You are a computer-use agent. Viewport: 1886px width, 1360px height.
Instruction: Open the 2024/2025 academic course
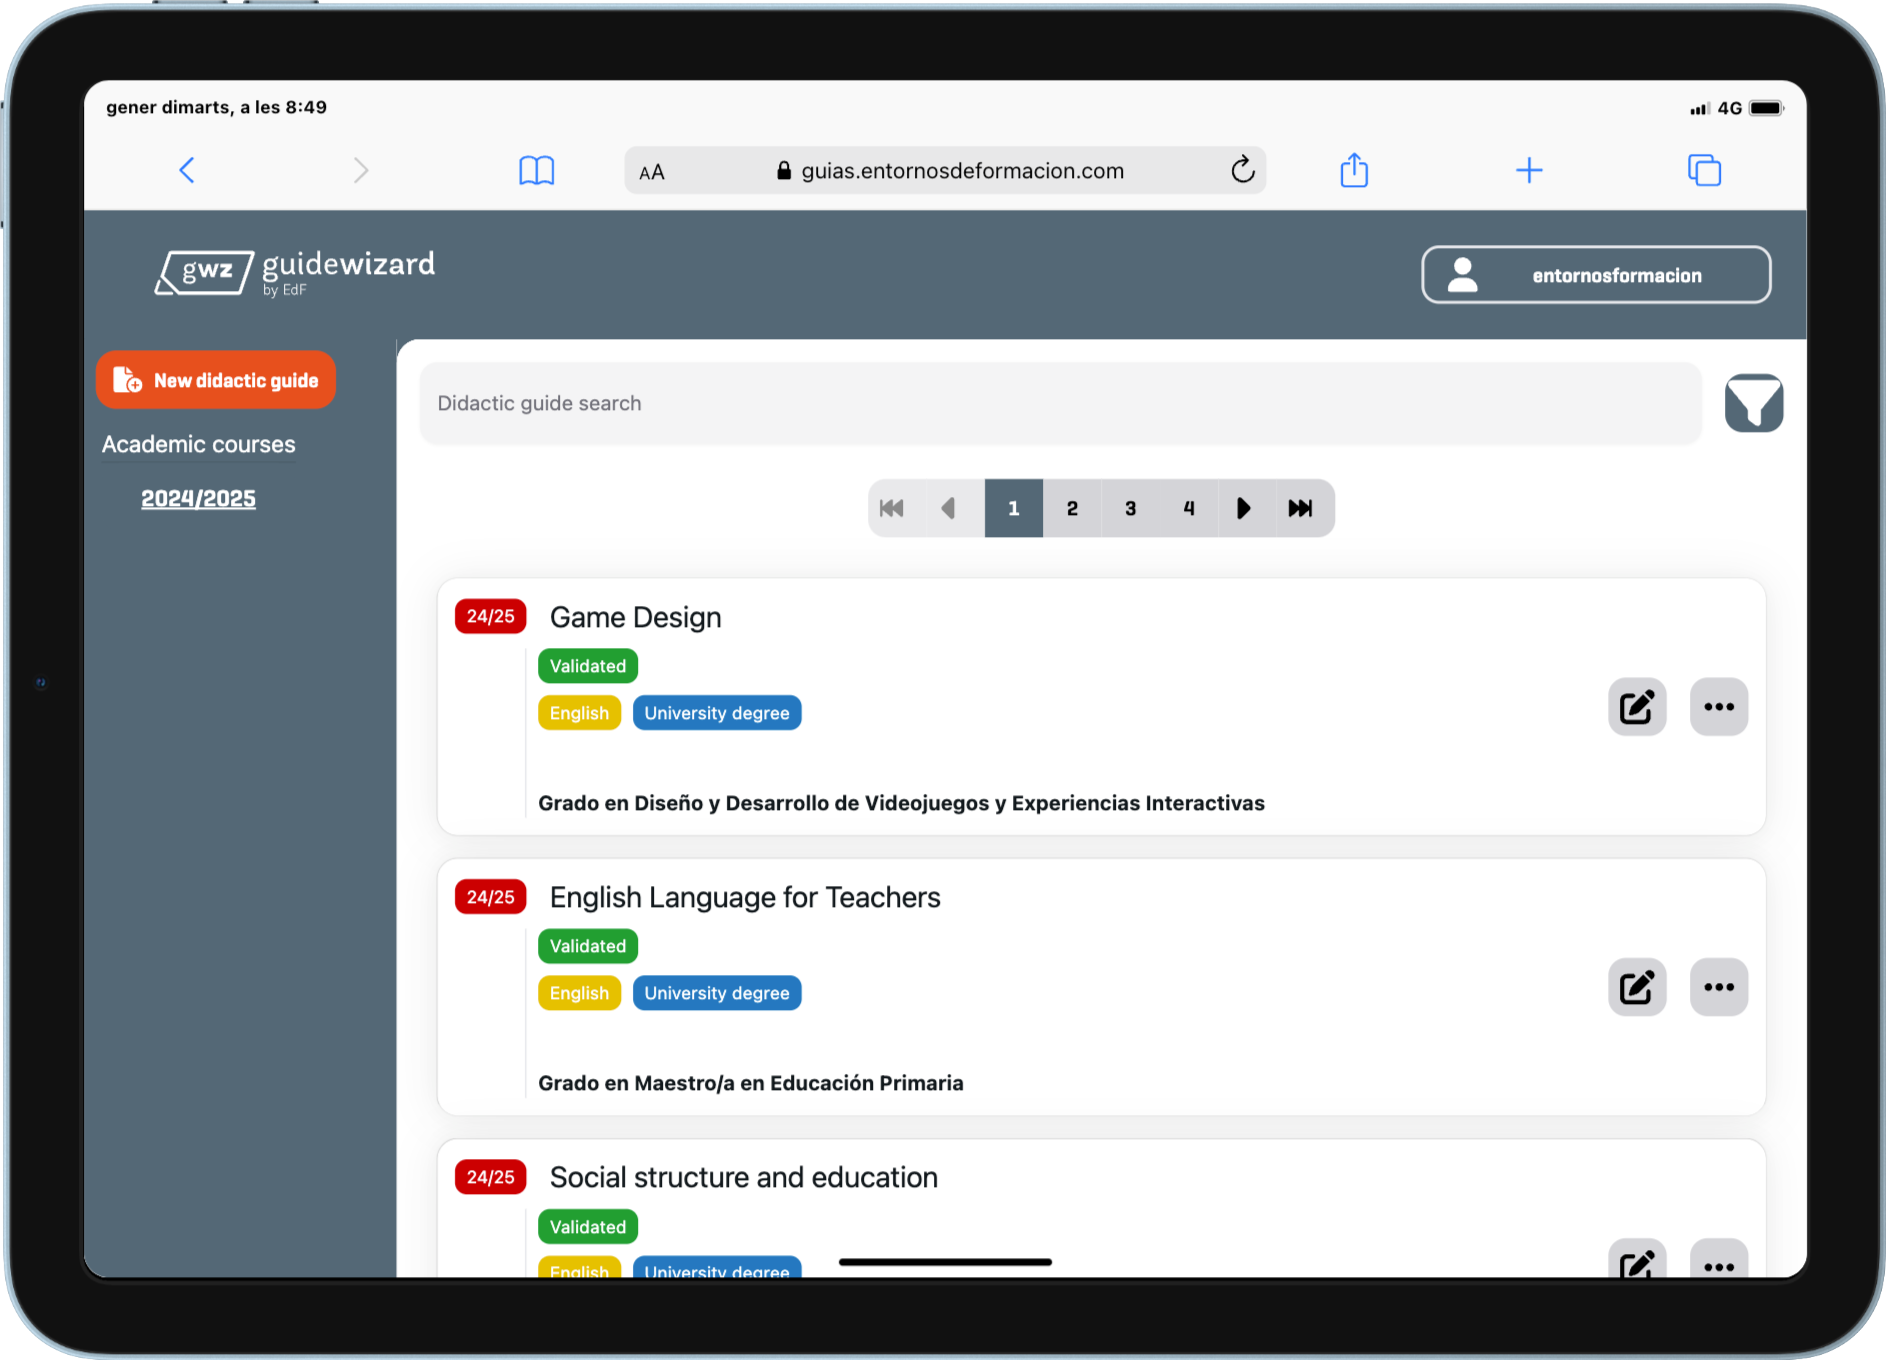pyautogui.click(x=198, y=498)
